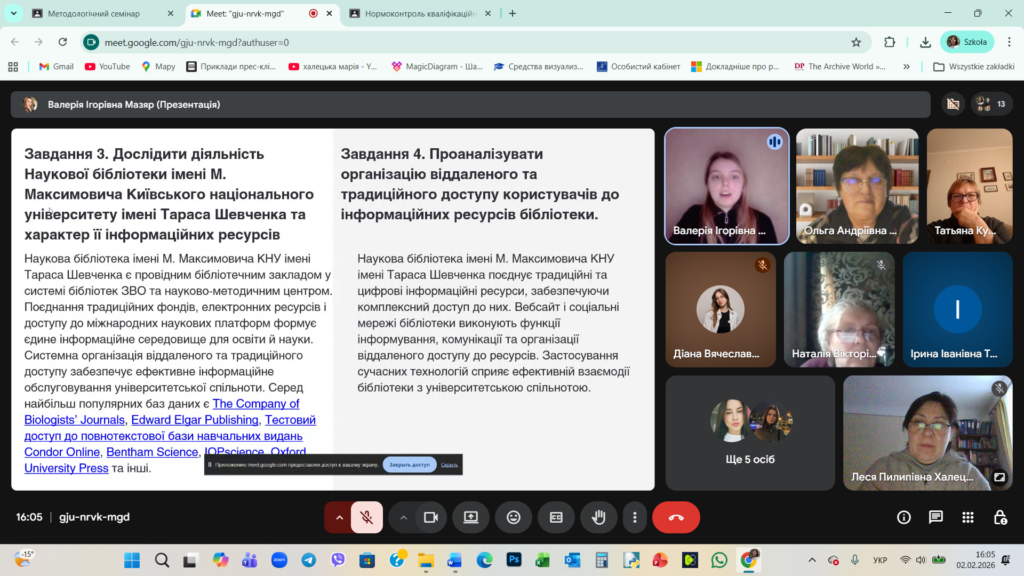Open the activities grid icon
This screenshot has height=576, width=1024.
(x=968, y=517)
